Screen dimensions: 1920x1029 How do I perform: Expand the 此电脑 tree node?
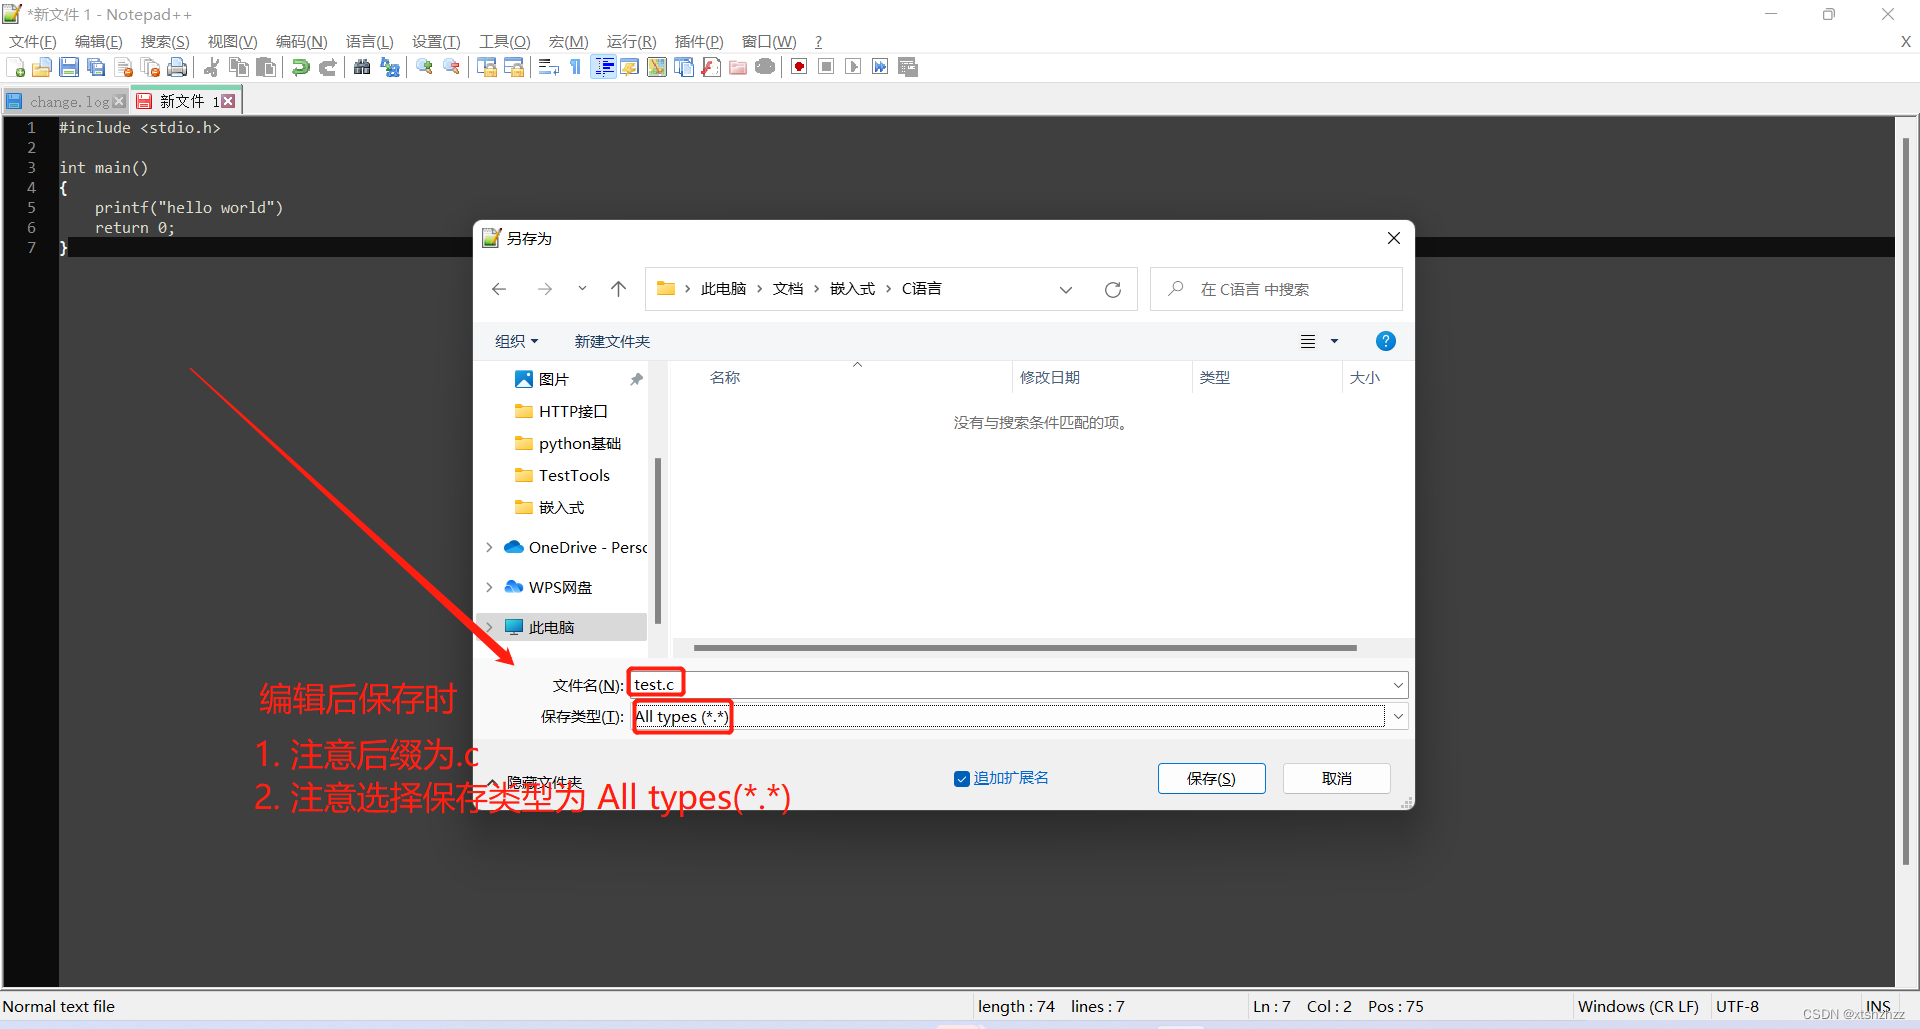(489, 627)
